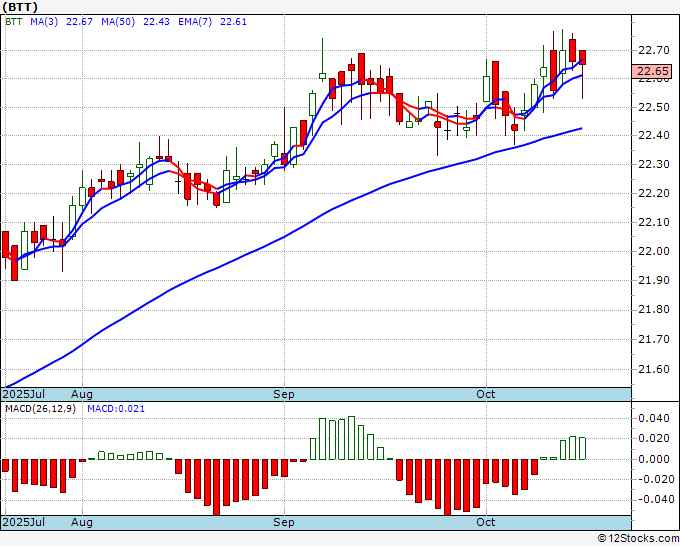This screenshot has width=680, height=546.
Task: Click the 0.040 MACD axis label
Action: tap(654, 418)
